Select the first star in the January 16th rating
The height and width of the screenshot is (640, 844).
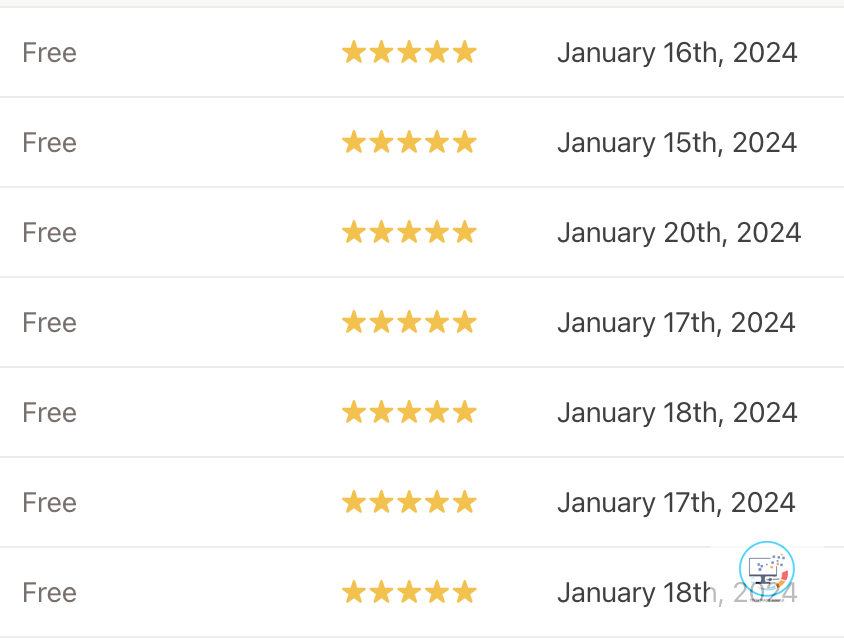pyautogui.click(x=354, y=52)
